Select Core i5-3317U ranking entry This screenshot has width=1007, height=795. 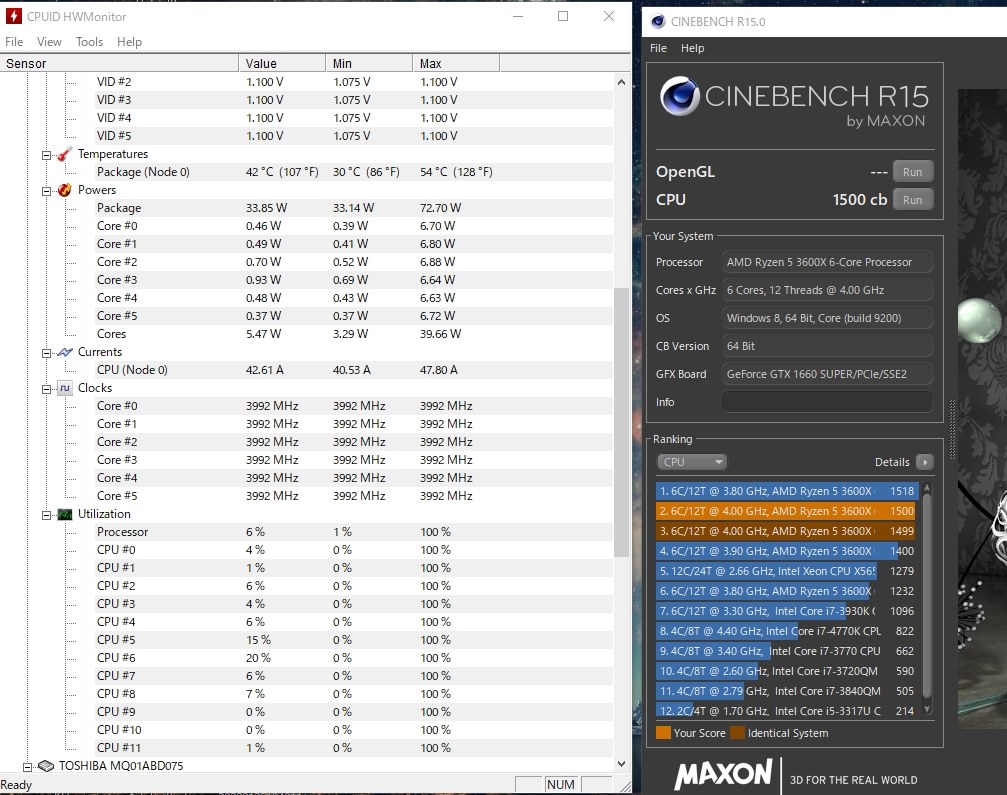pyautogui.click(x=787, y=711)
